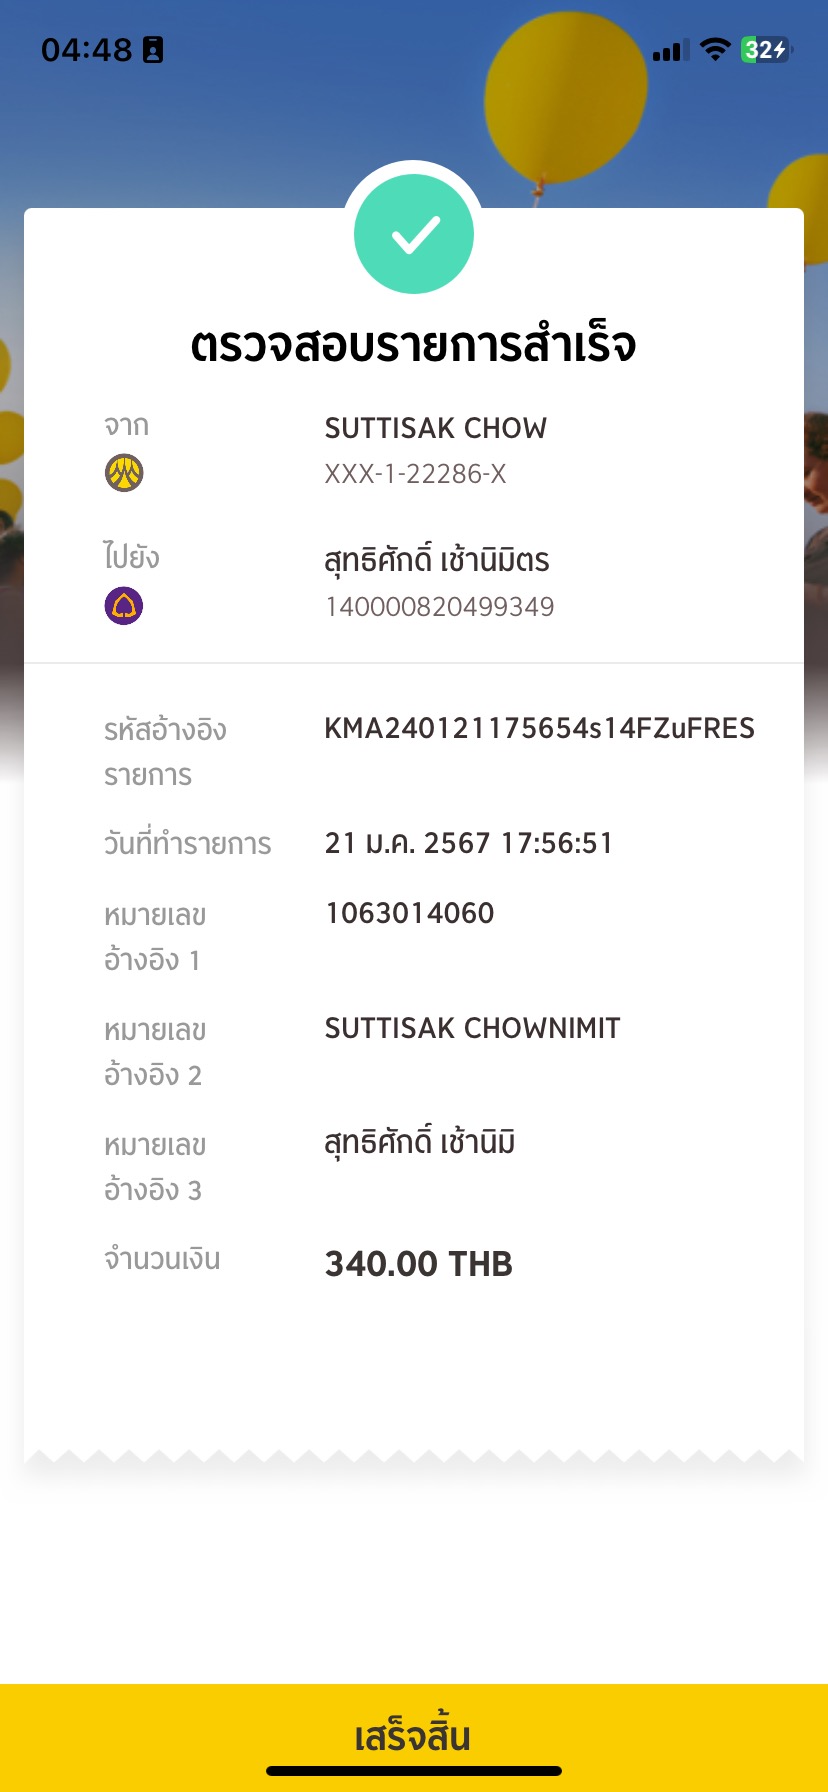
Task: Tap reference number 1063014060
Action: pos(409,913)
